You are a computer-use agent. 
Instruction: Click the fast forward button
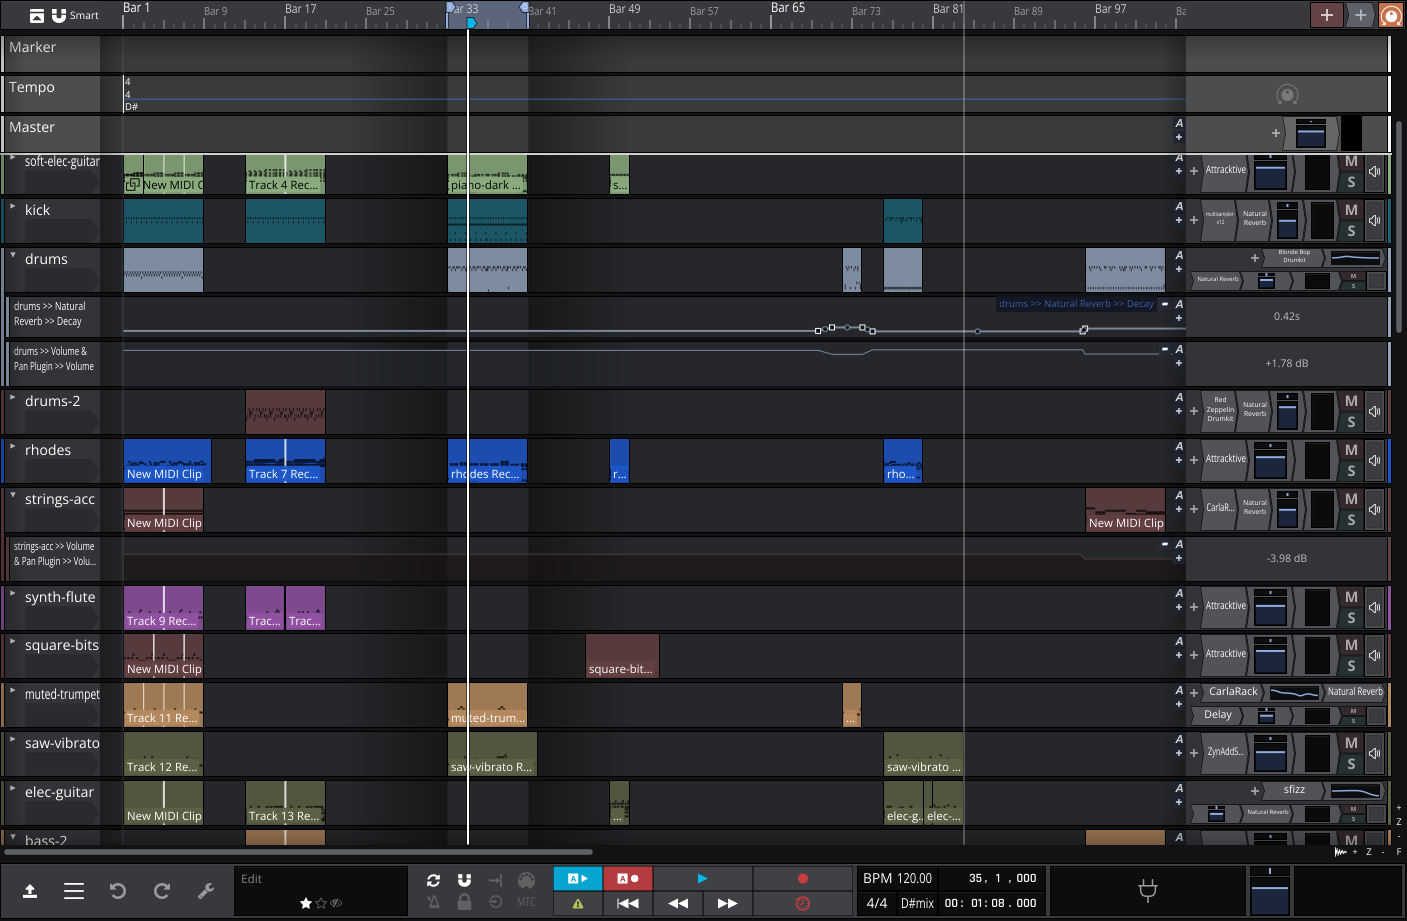728,903
